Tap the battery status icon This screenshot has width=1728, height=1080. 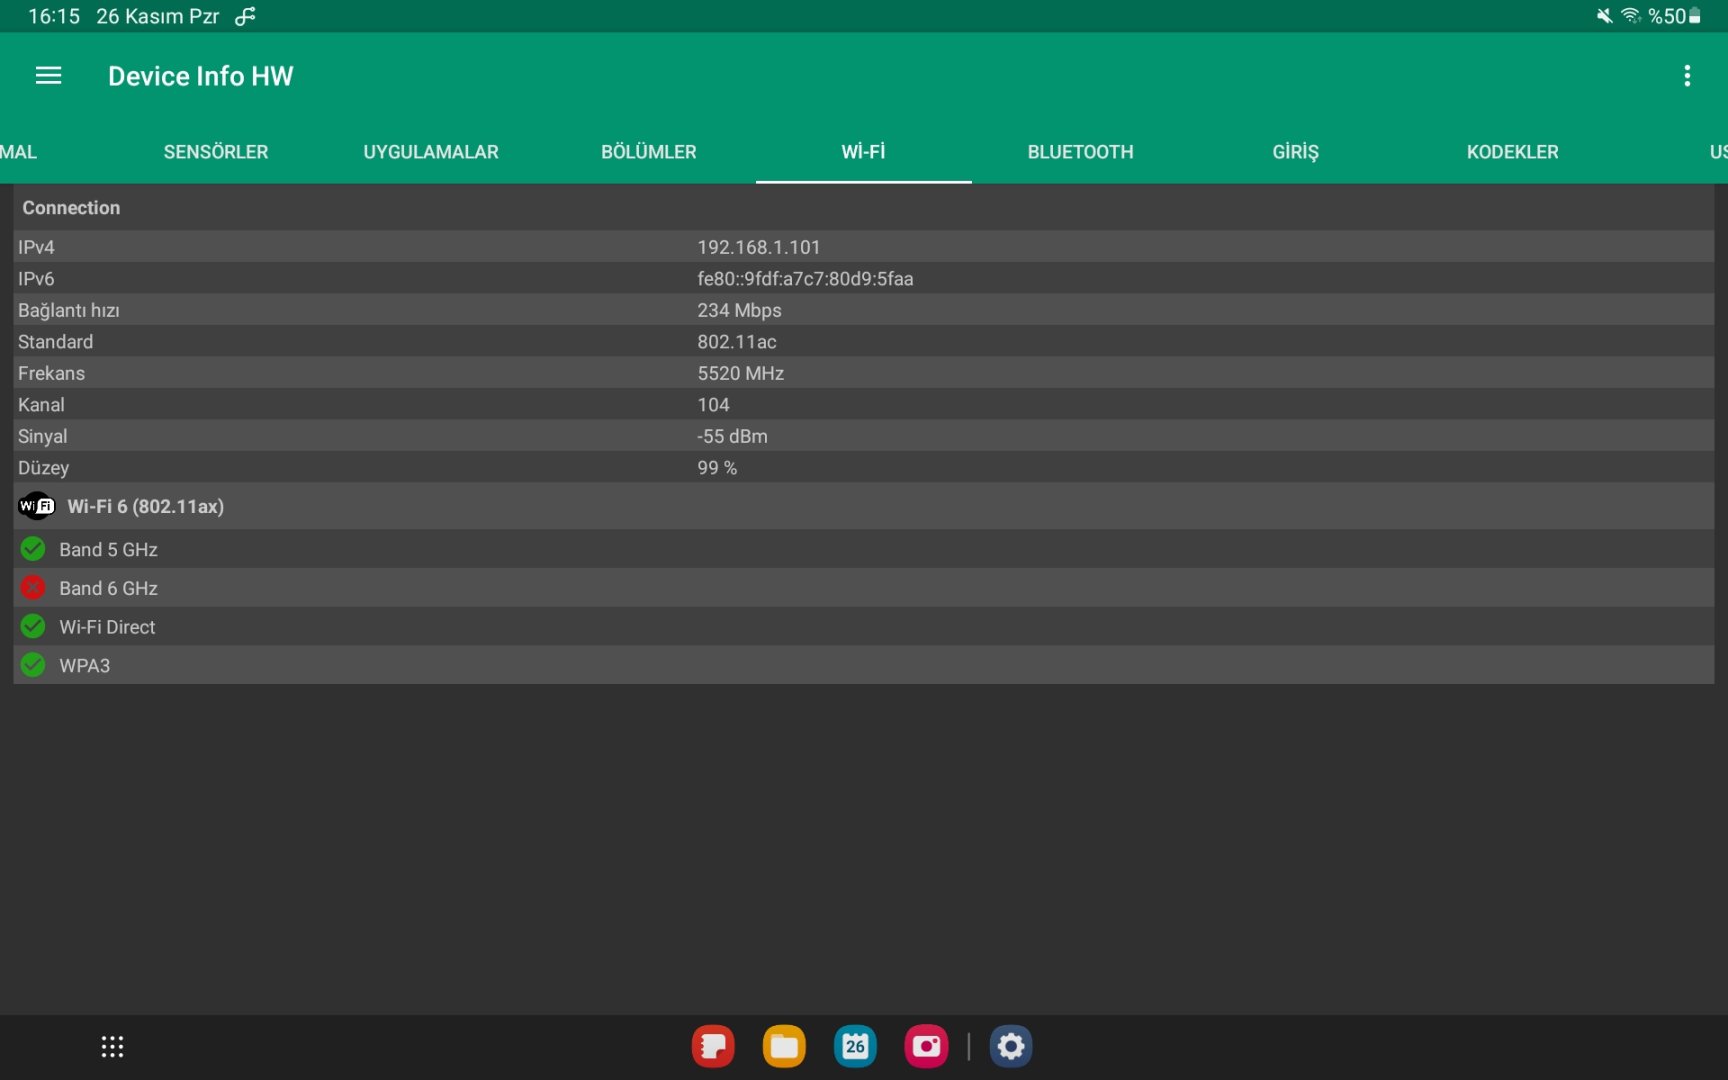pyautogui.click(x=1695, y=16)
